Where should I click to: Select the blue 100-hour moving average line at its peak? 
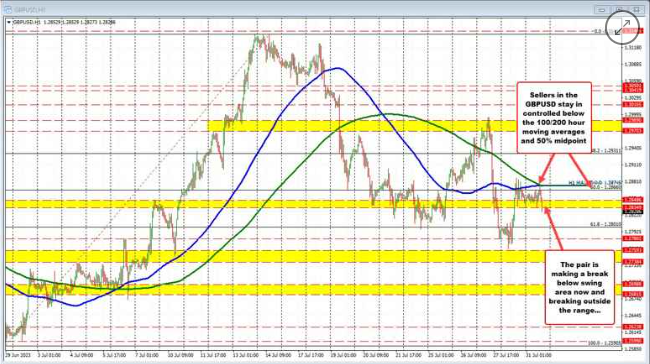(x=339, y=68)
